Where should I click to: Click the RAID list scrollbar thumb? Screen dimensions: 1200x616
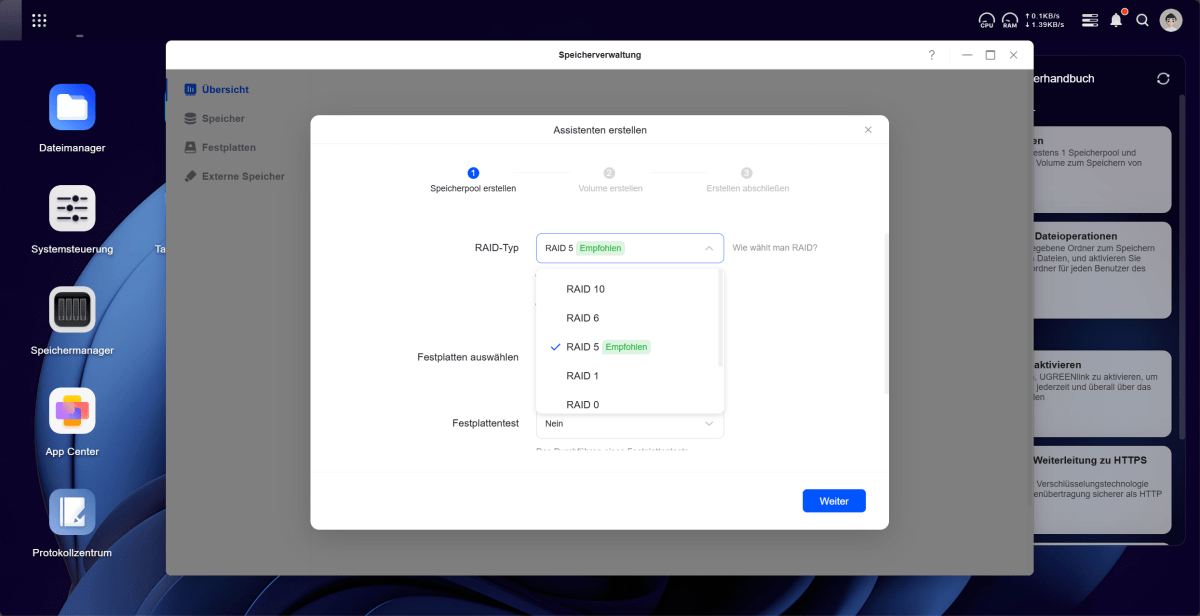(720, 318)
